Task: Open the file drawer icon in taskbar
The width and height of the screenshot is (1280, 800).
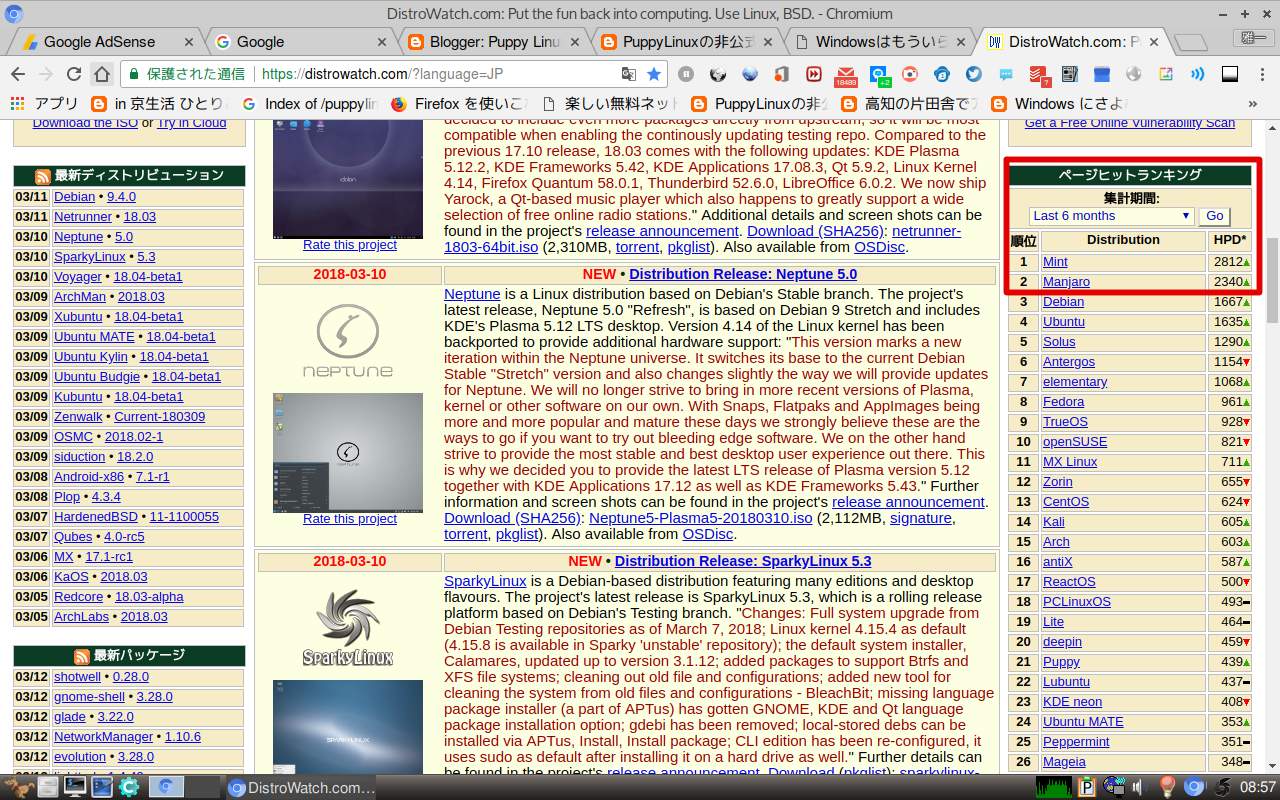Action: (x=48, y=787)
